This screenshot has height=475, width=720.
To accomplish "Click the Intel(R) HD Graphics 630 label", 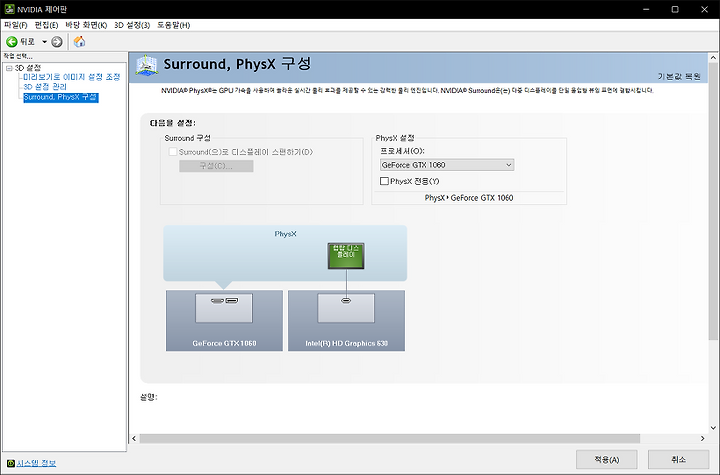I will pos(346,343).
